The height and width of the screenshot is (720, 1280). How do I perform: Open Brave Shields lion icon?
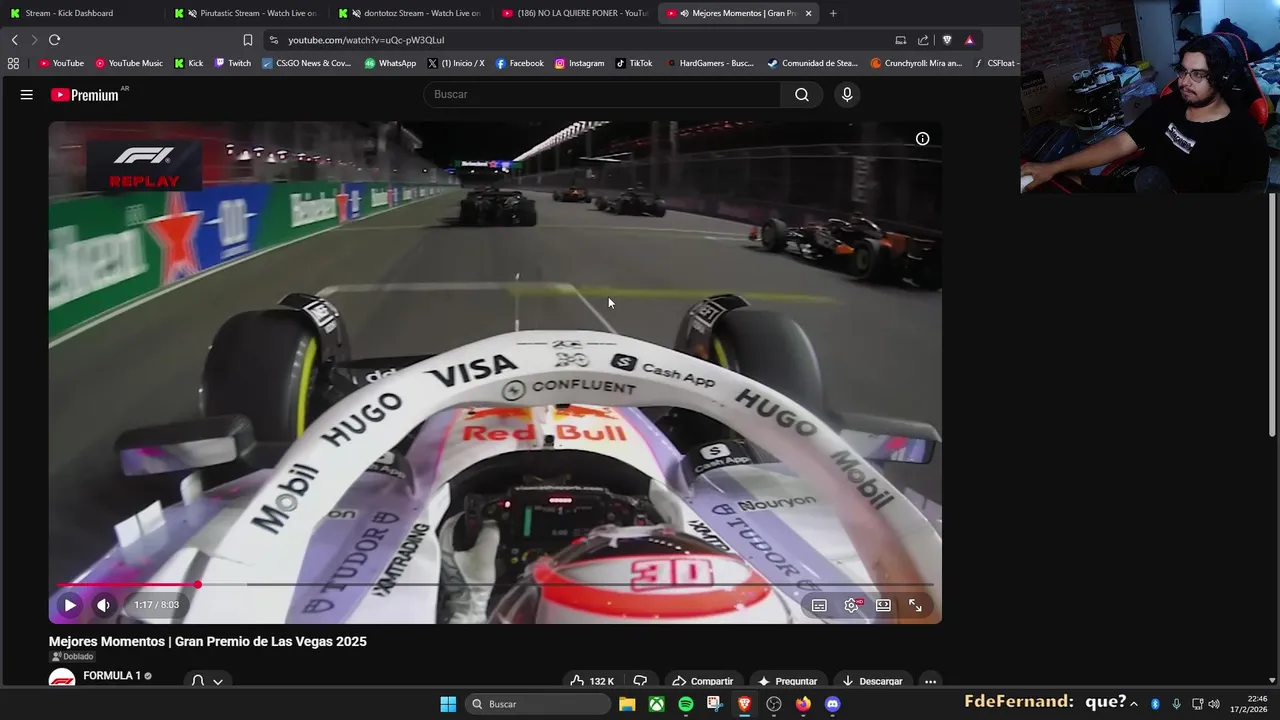[947, 40]
